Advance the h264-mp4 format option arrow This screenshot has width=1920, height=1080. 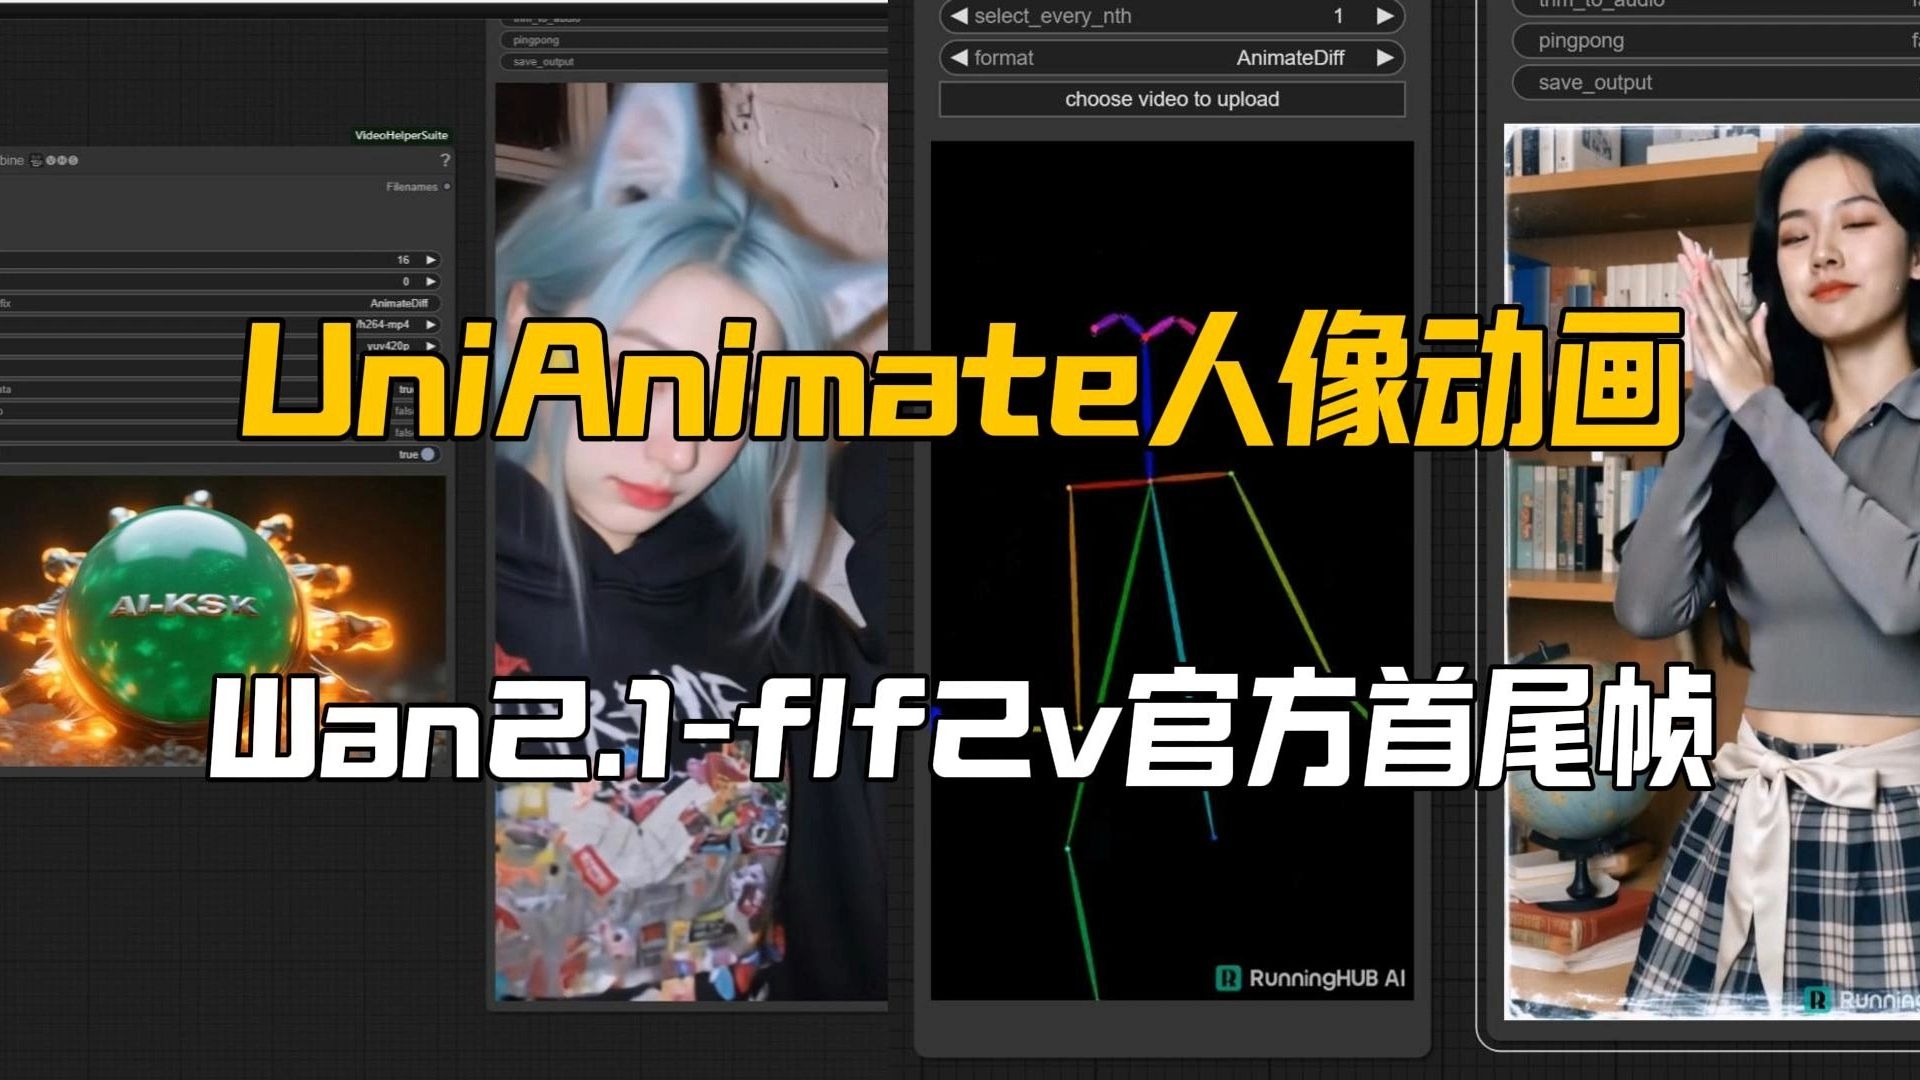pos(431,325)
